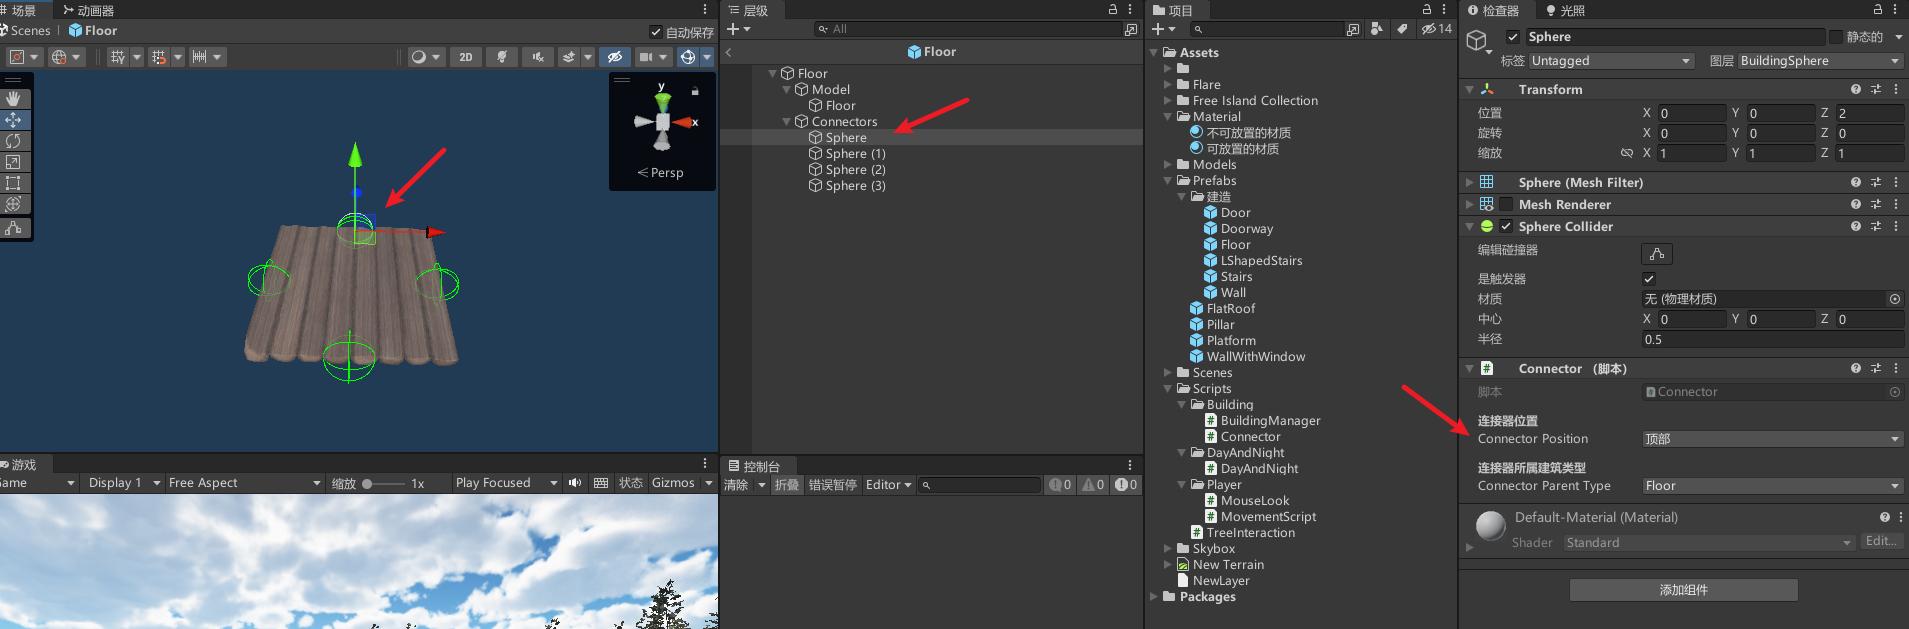The width and height of the screenshot is (1909, 629).
Task: Select the Rotate tool
Action: click(13, 141)
